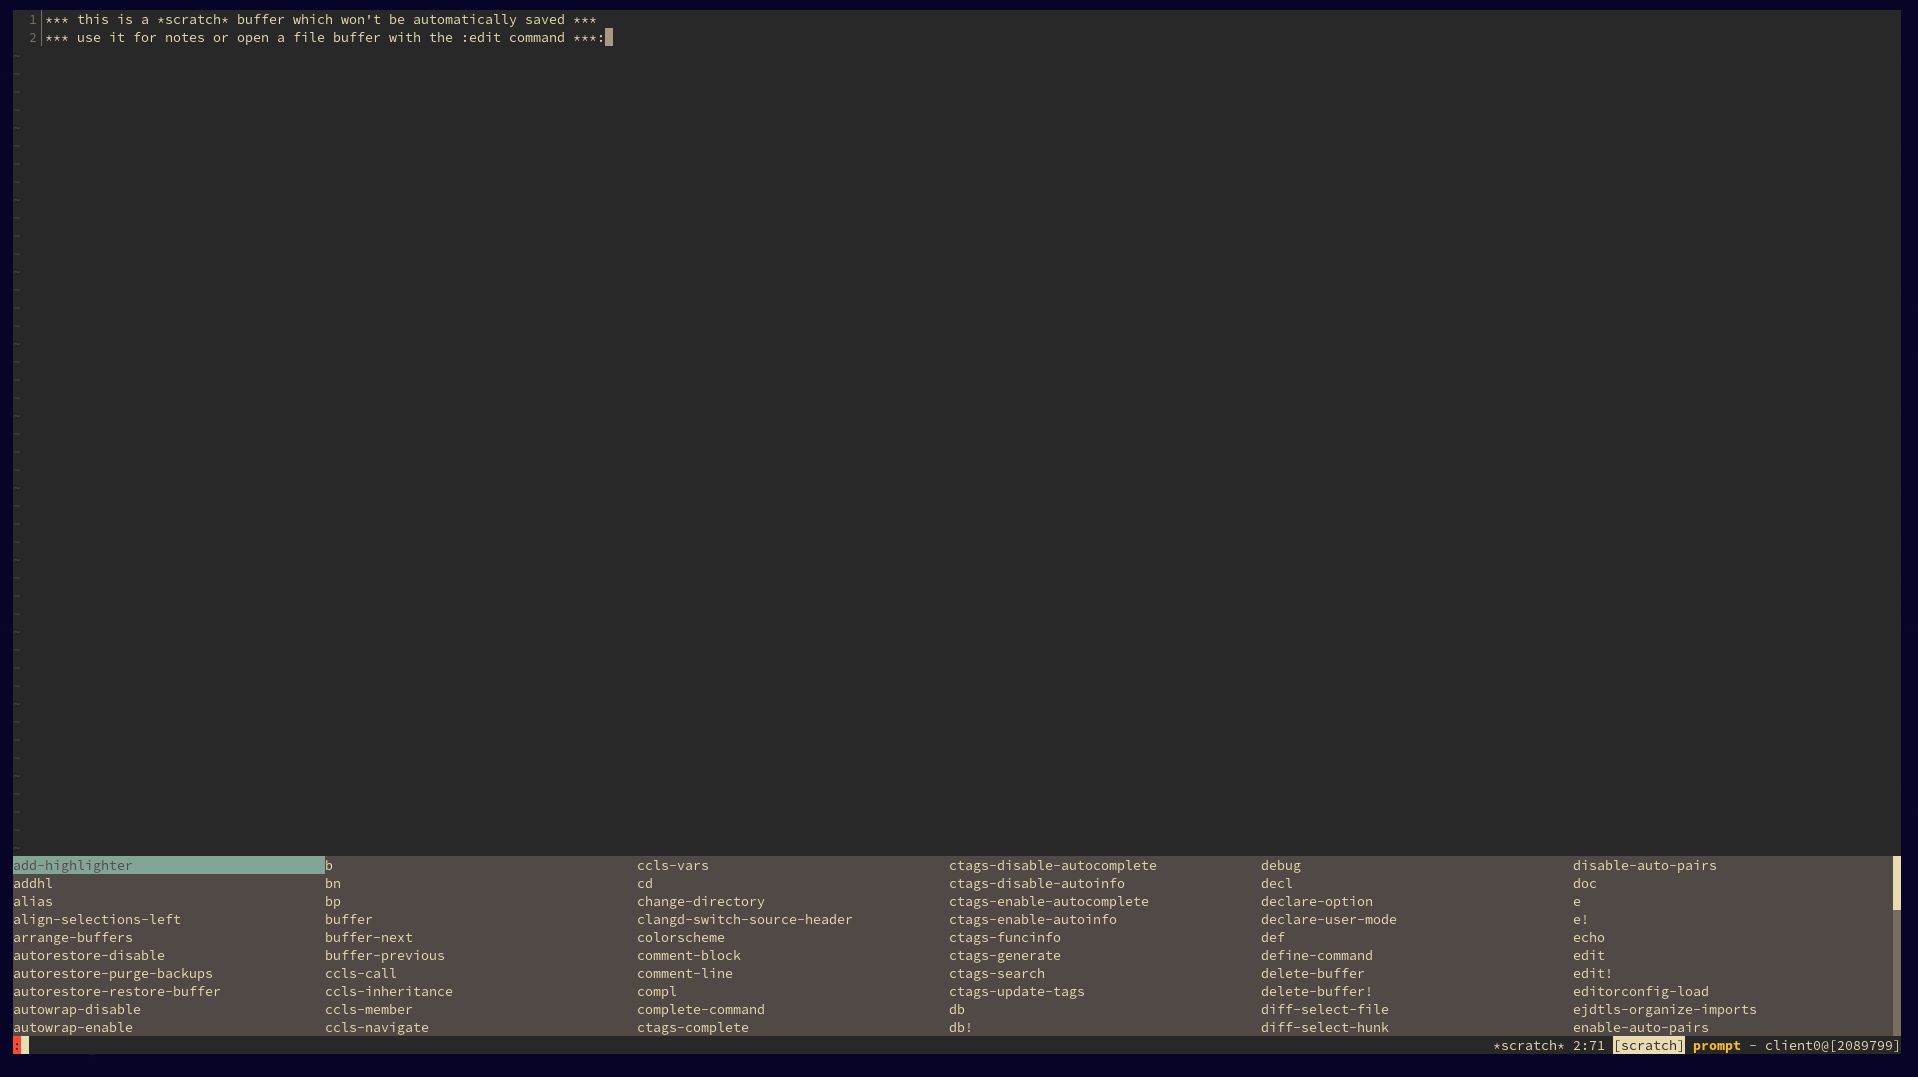1918x1077 pixels.
Task: Choose the disable-auto-pairs command
Action: pyautogui.click(x=1644, y=865)
